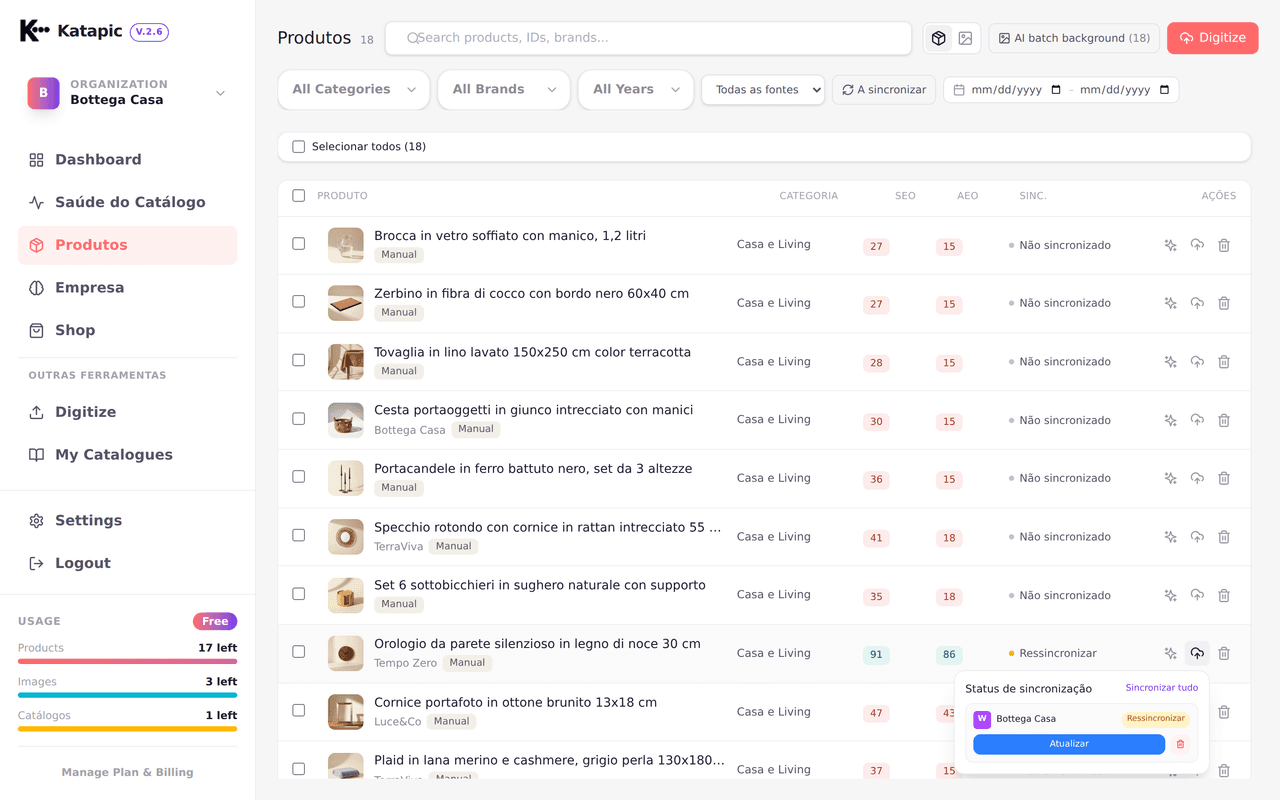Viewport: 1280px width, 800px height.
Task: Click sync upload icon for Brocca in vetro row
Action: [x=1197, y=245]
